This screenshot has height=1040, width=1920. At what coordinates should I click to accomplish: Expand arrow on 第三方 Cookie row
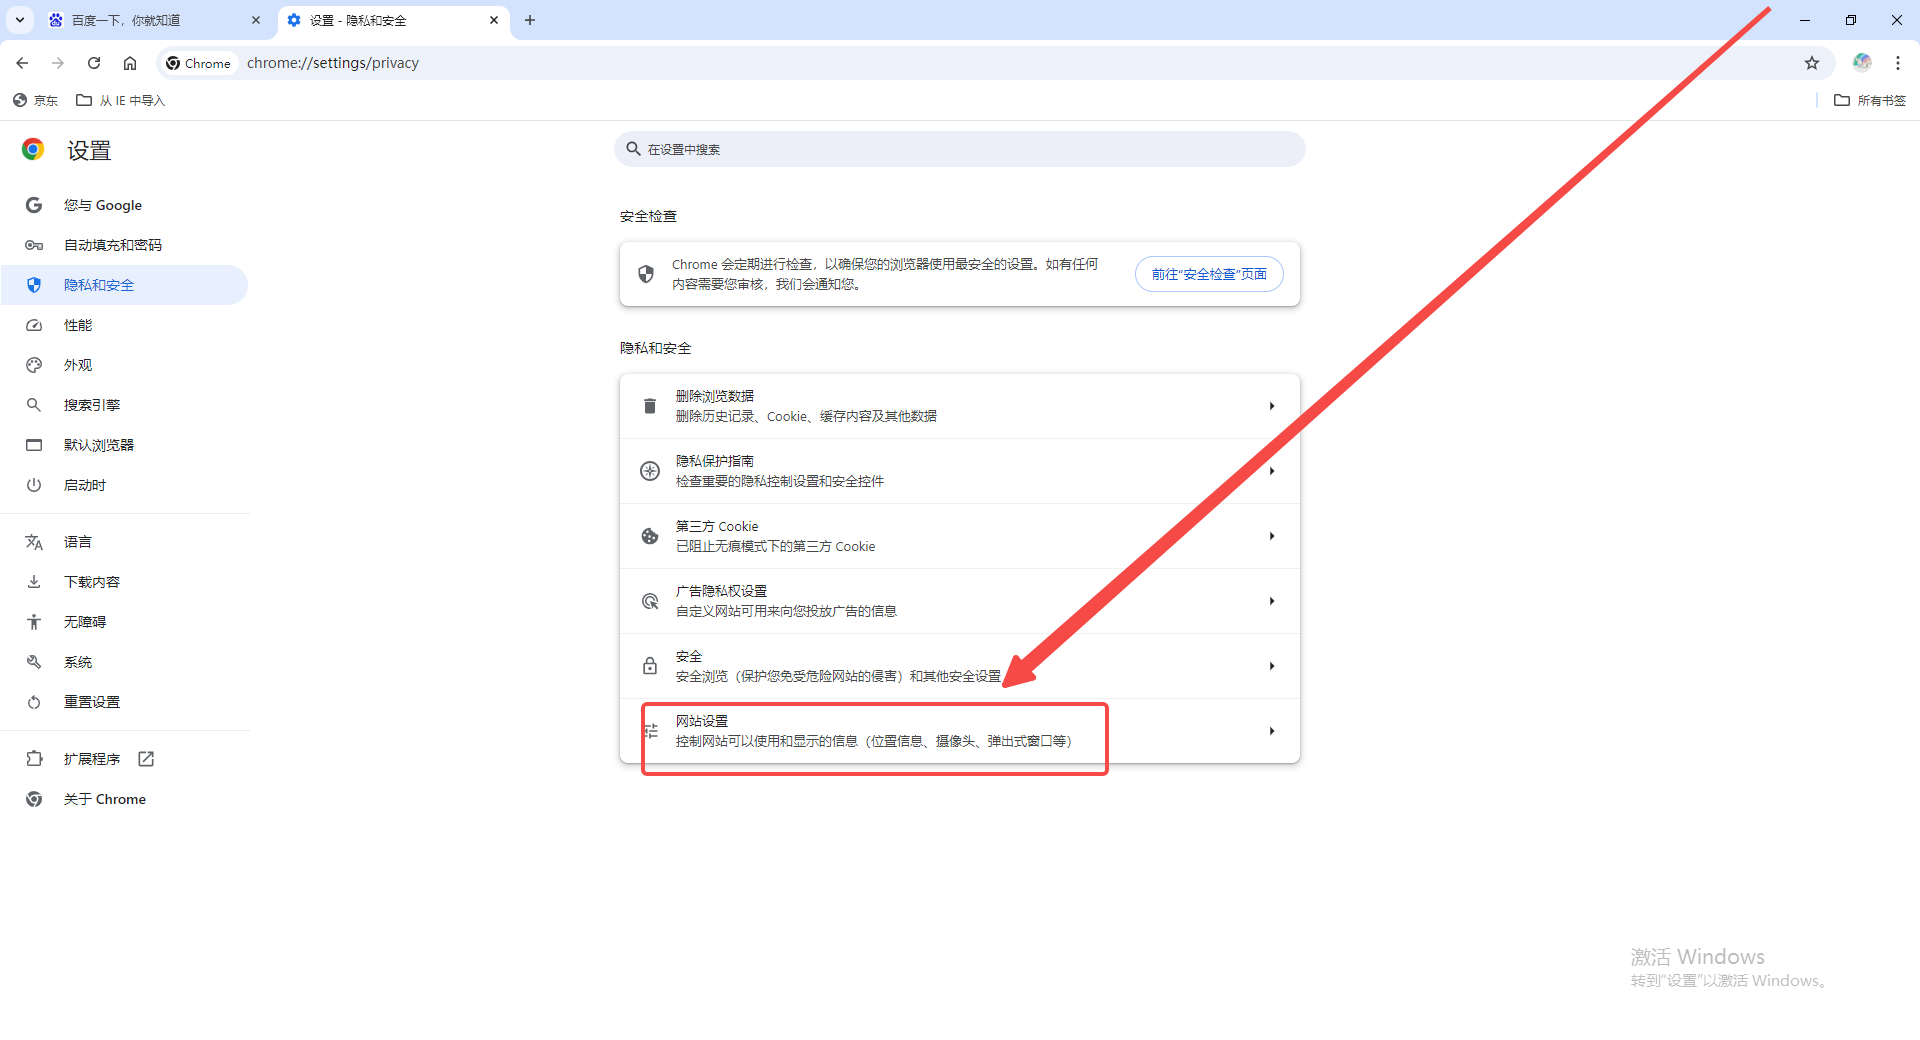[x=1271, y=536]
